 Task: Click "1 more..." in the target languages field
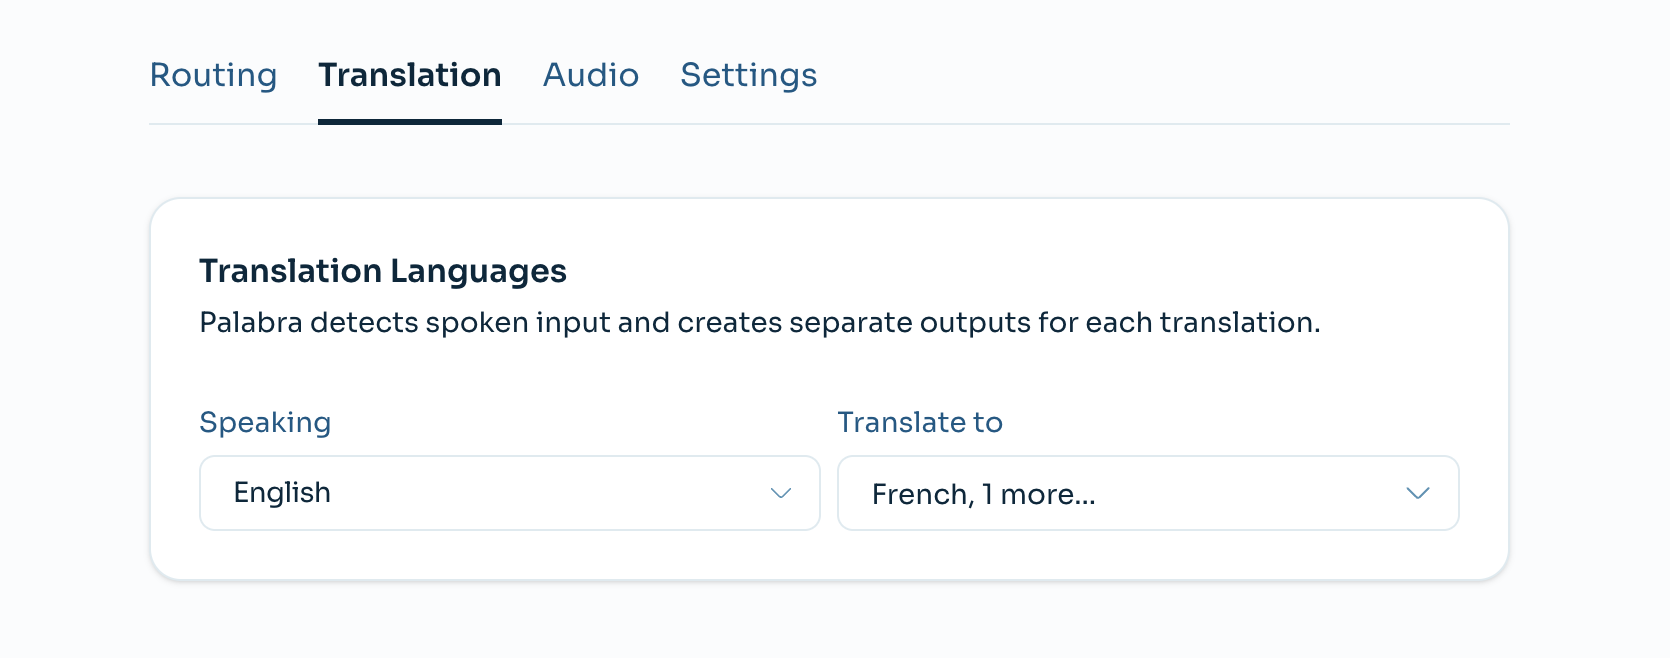click(1038, 494)
